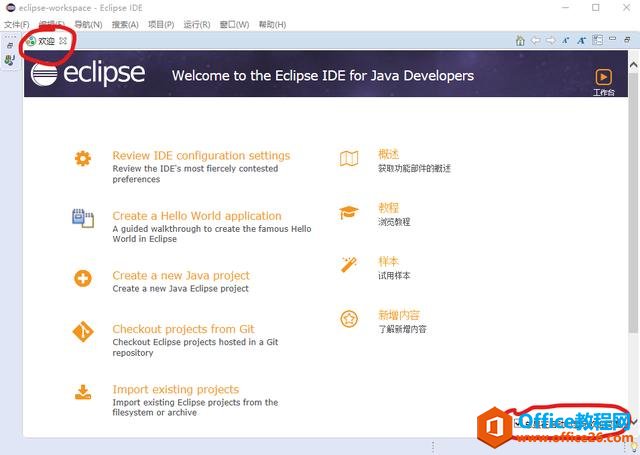Click the Hello World notepad icon
640x455 pixels.
(x=83, y=218)
